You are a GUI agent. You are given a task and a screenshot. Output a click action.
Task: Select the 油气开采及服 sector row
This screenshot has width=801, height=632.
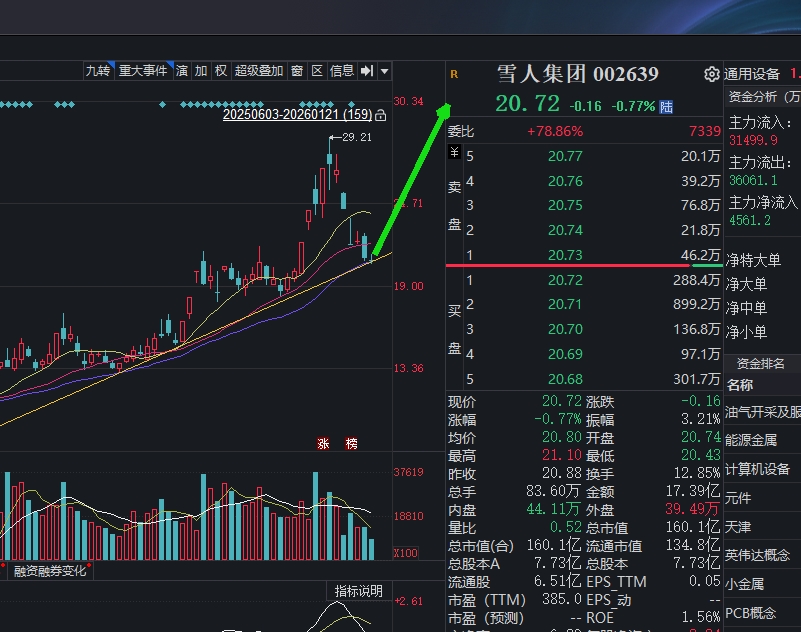[763, 412]
